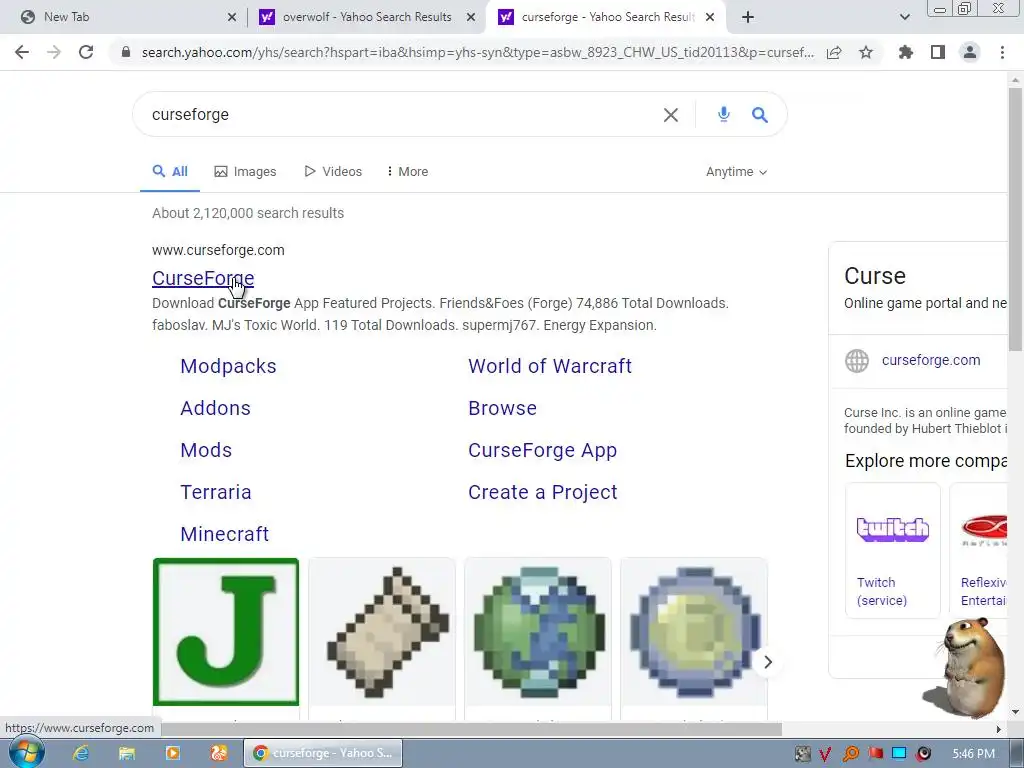This screenshot has height=768, width=1024.
Task: Open curseforge.com link in Curse panel
Action: (931, 360)
